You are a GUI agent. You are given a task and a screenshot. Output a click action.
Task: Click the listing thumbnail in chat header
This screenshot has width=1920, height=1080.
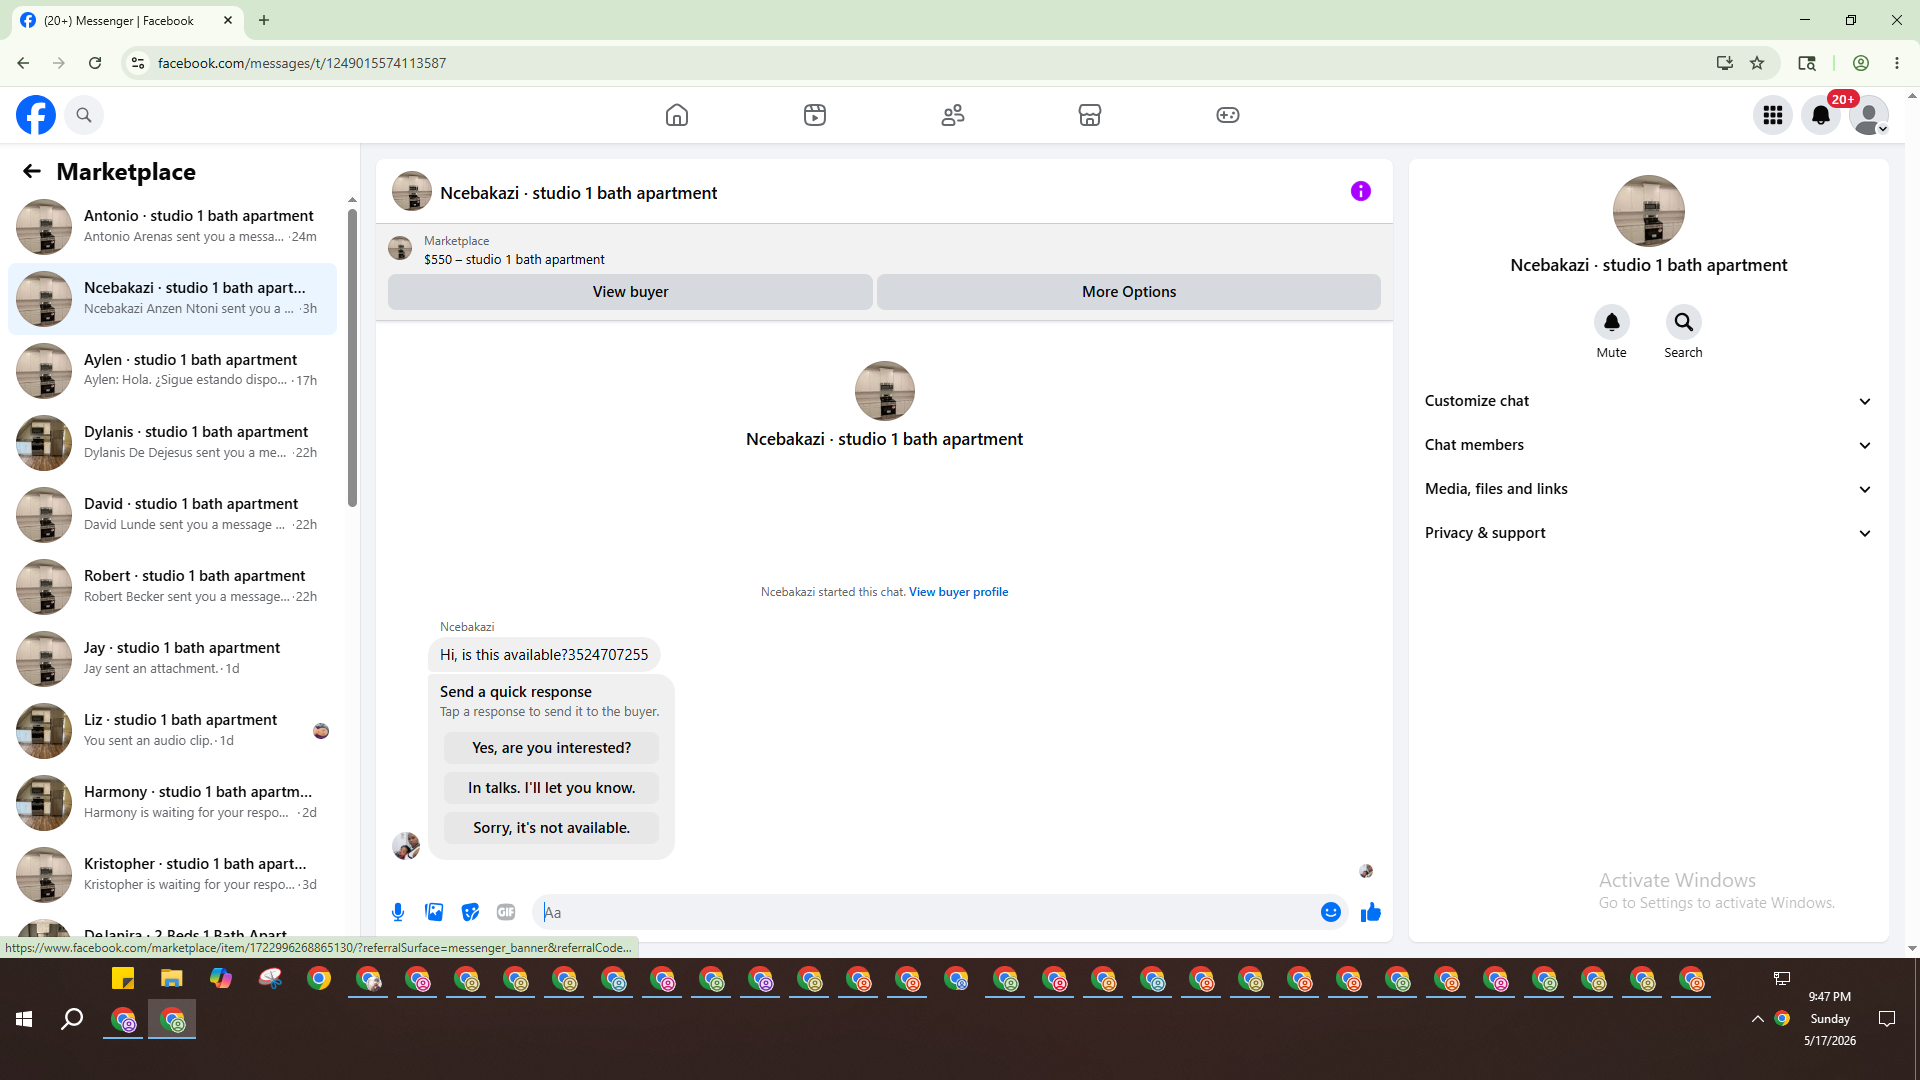click(412, 191)
